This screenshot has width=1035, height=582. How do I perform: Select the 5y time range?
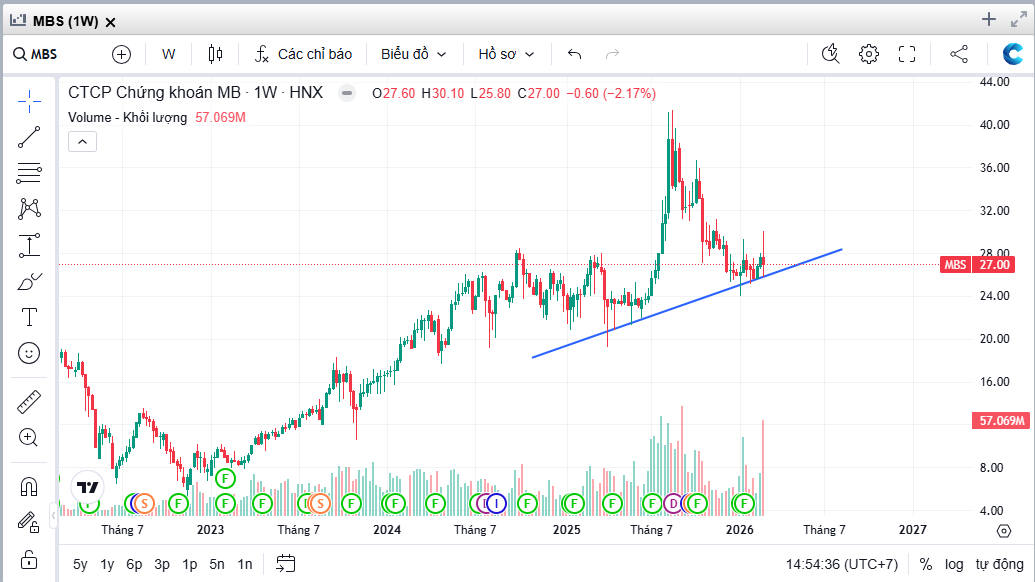coord(80,564)
